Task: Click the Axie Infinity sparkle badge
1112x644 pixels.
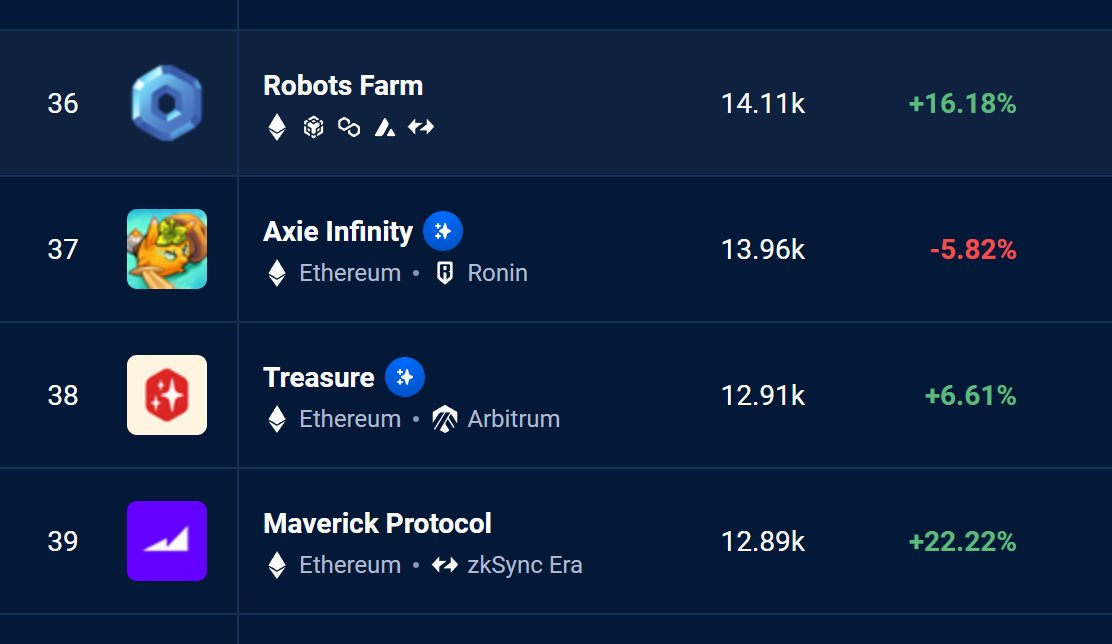Action: tap(443, 231)
